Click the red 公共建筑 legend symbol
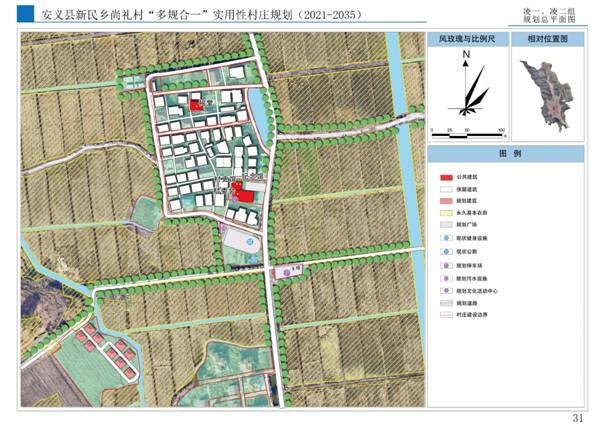 click(446, 177)
